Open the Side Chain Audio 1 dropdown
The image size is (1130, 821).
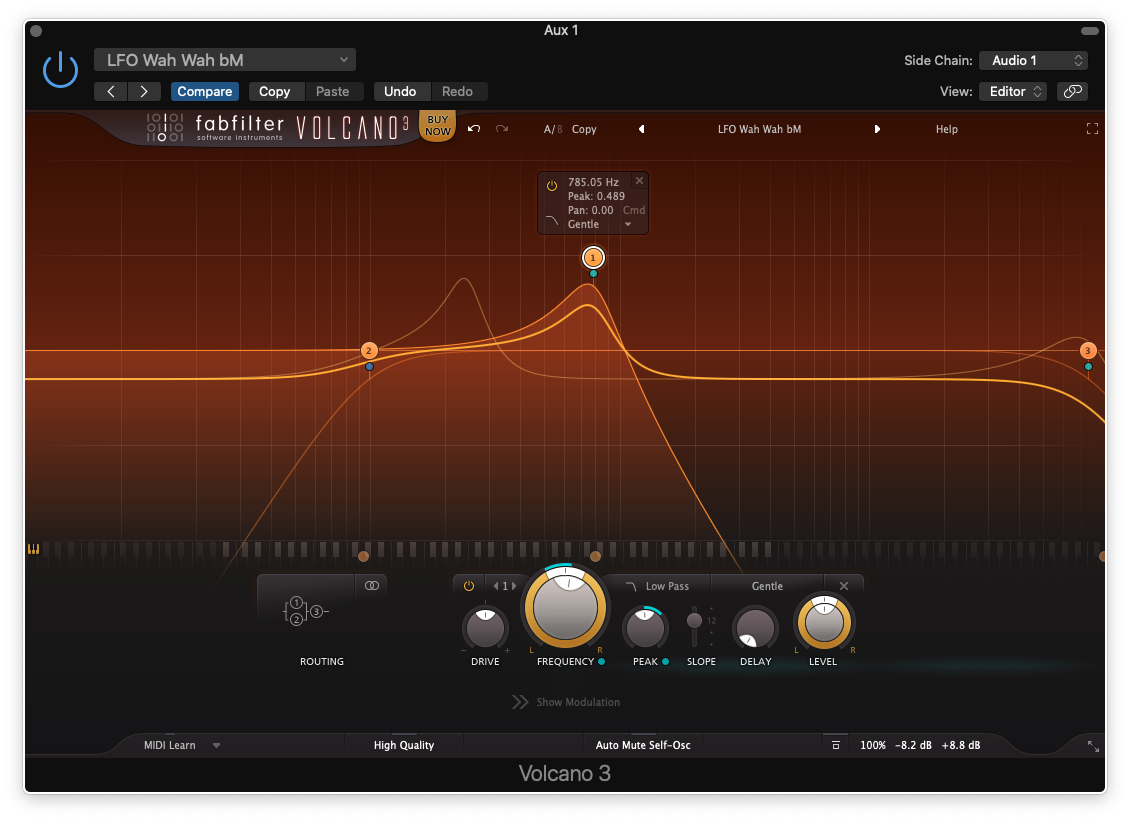click(1033, 60)
